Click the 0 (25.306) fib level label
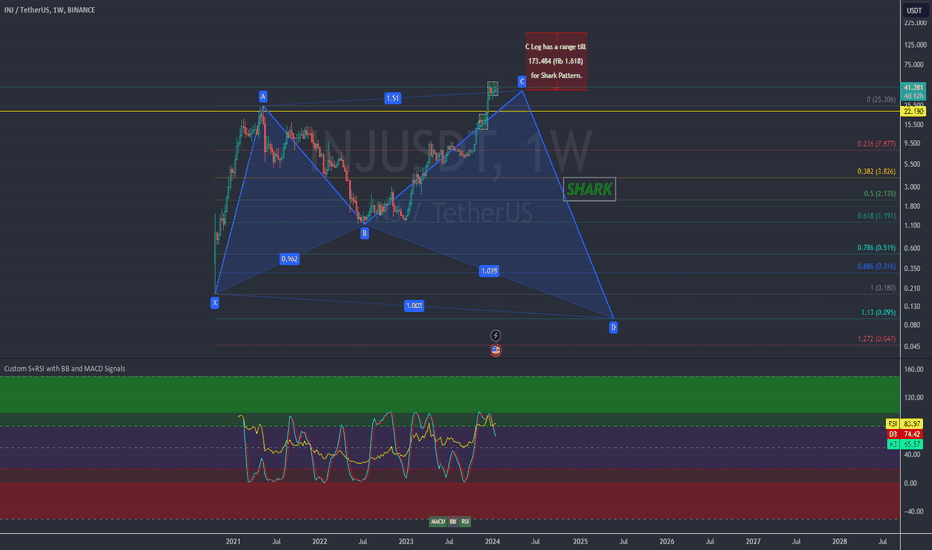 [881, 99]
